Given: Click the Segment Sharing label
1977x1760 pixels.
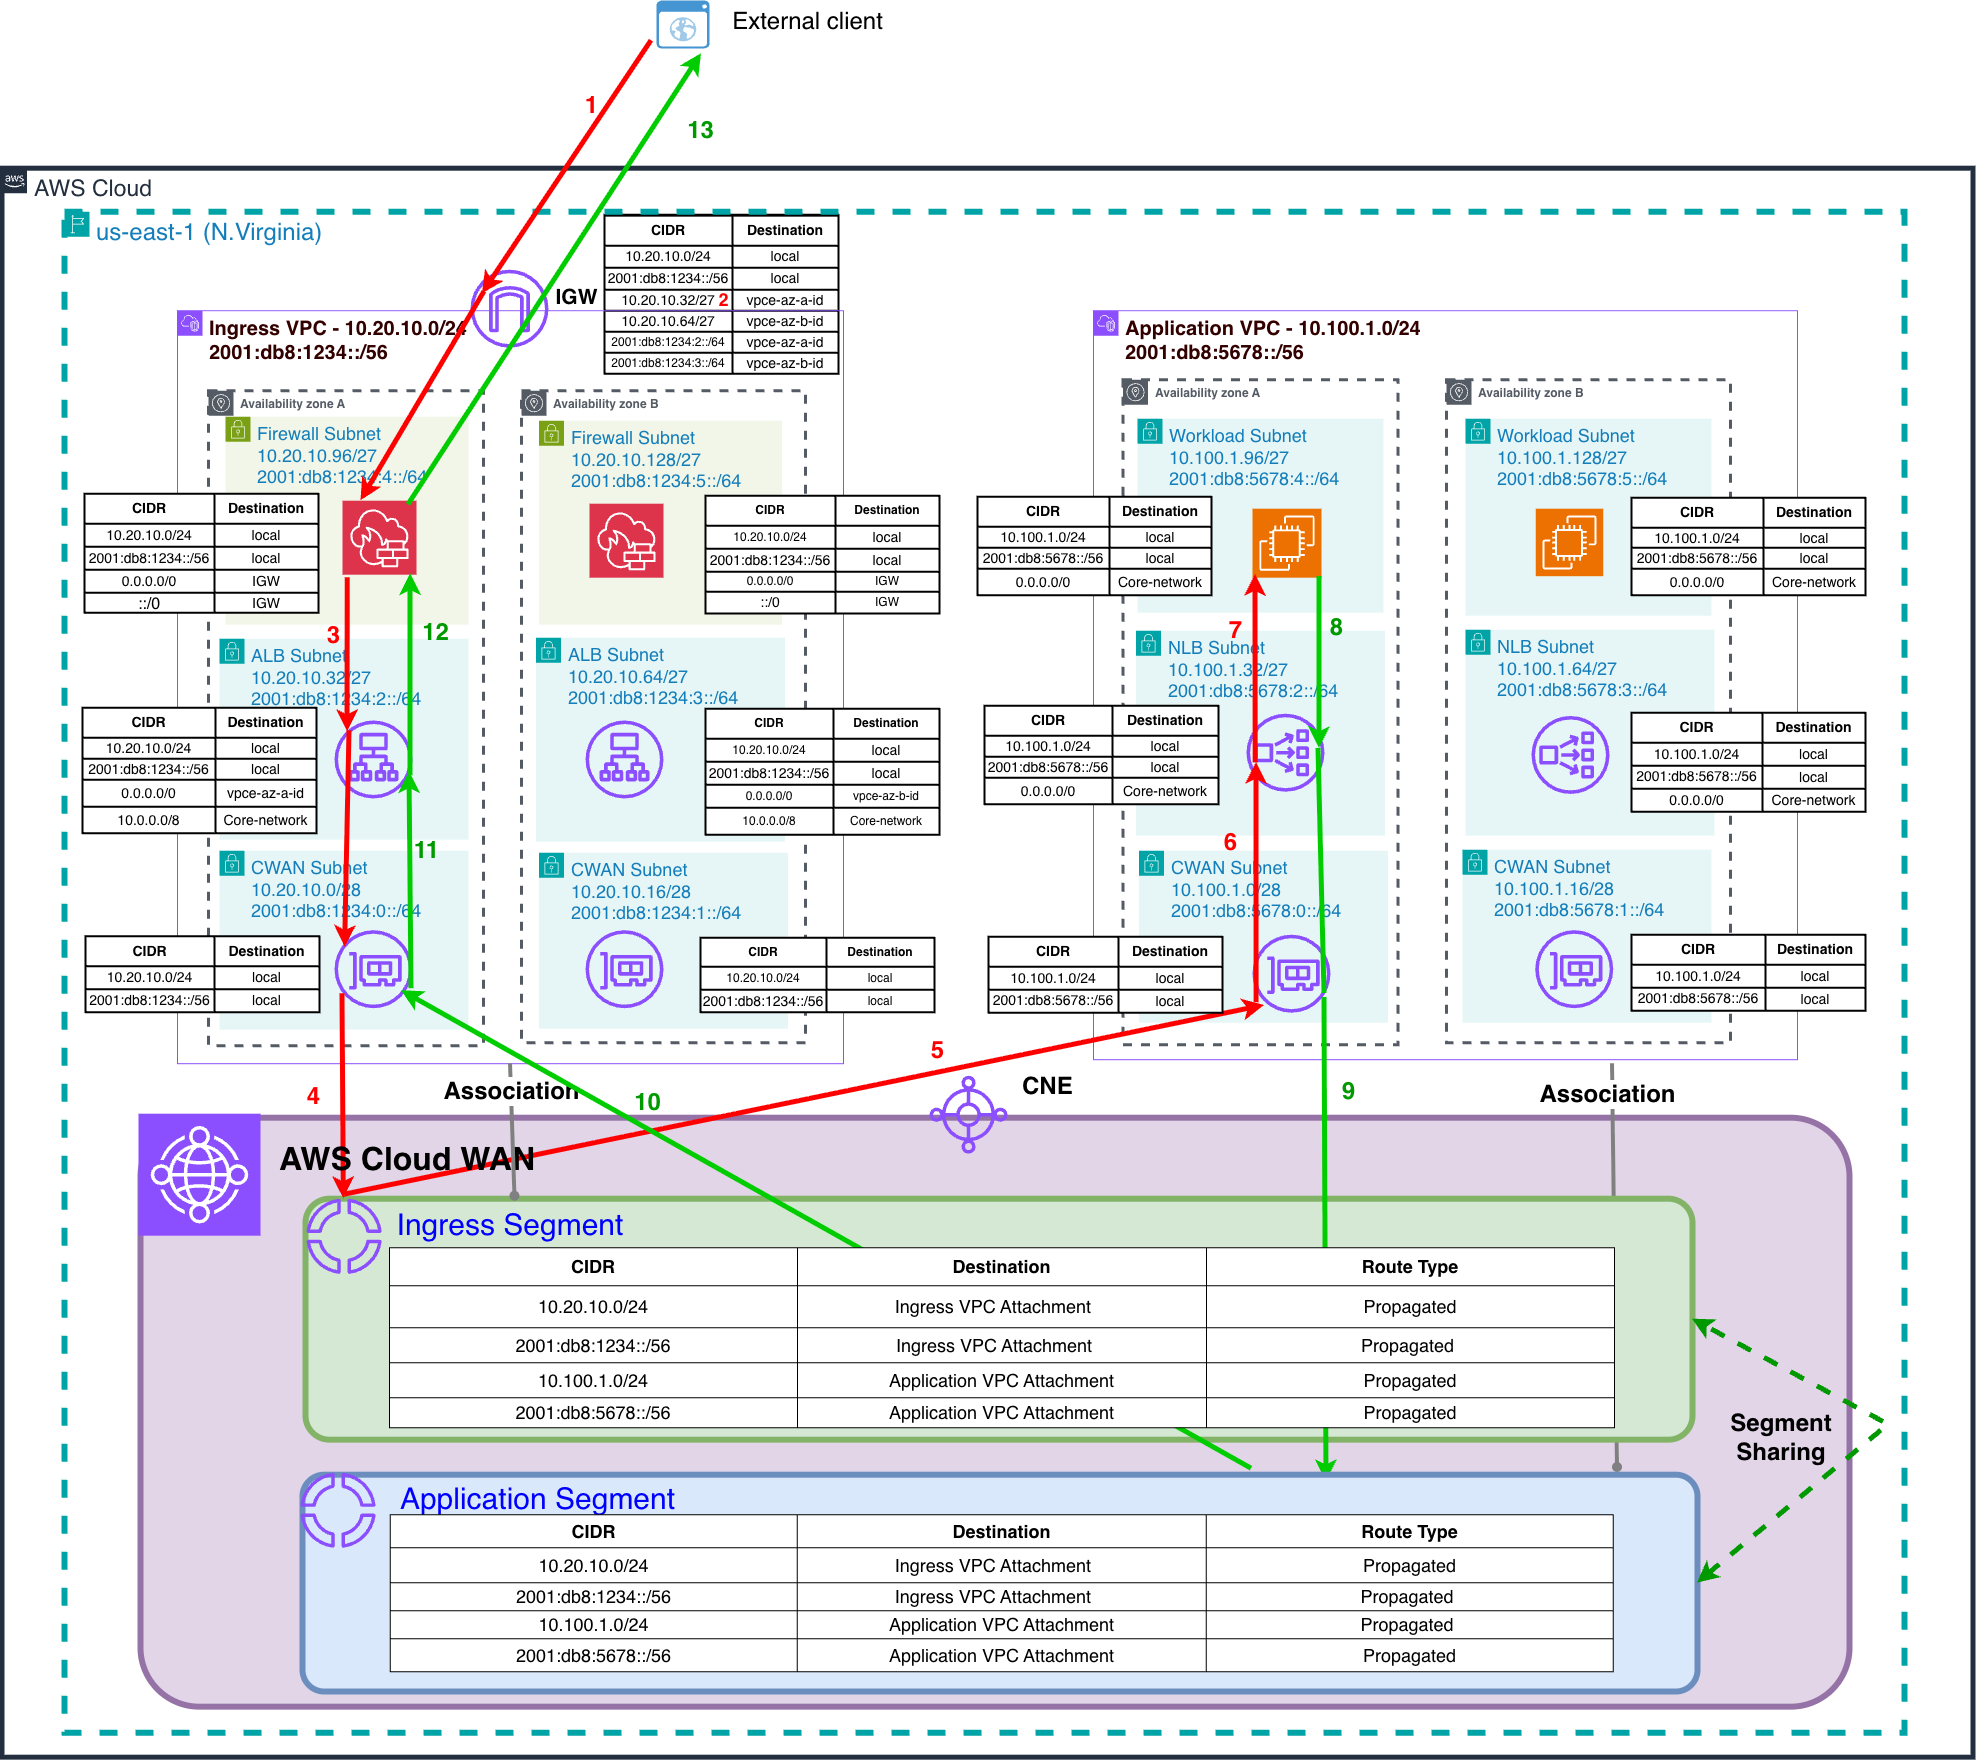Looking at the screenshot, I should point(1780,1437).
